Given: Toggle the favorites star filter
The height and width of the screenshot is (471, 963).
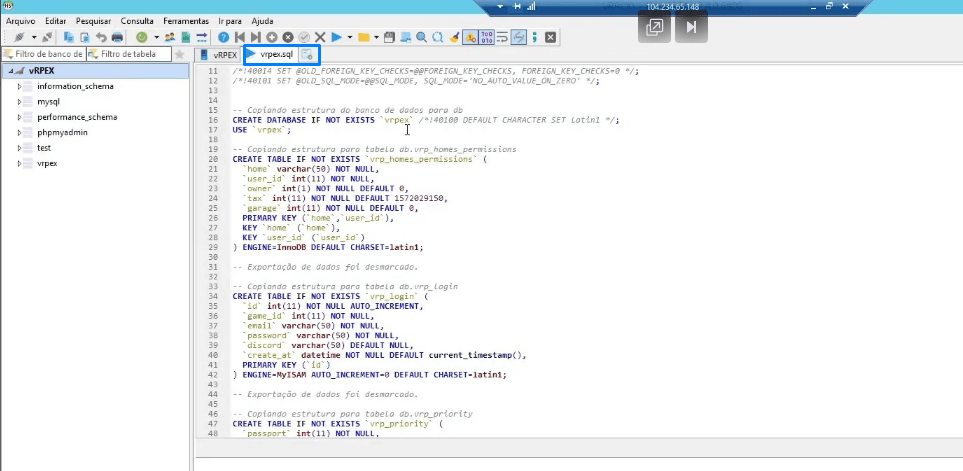Looking at the screenshot, I should click(179, 55).
